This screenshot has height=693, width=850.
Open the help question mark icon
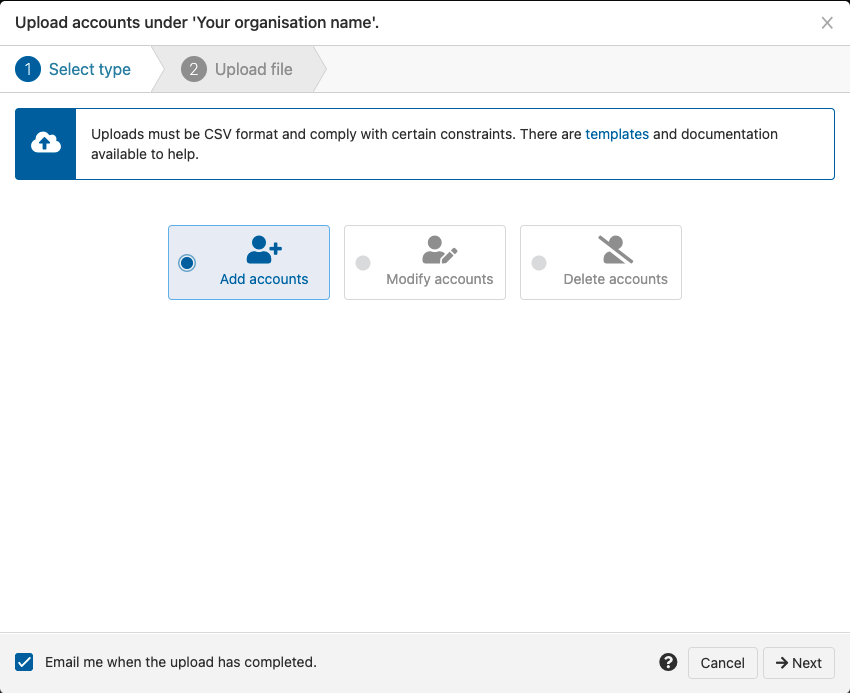pos(667,662)
